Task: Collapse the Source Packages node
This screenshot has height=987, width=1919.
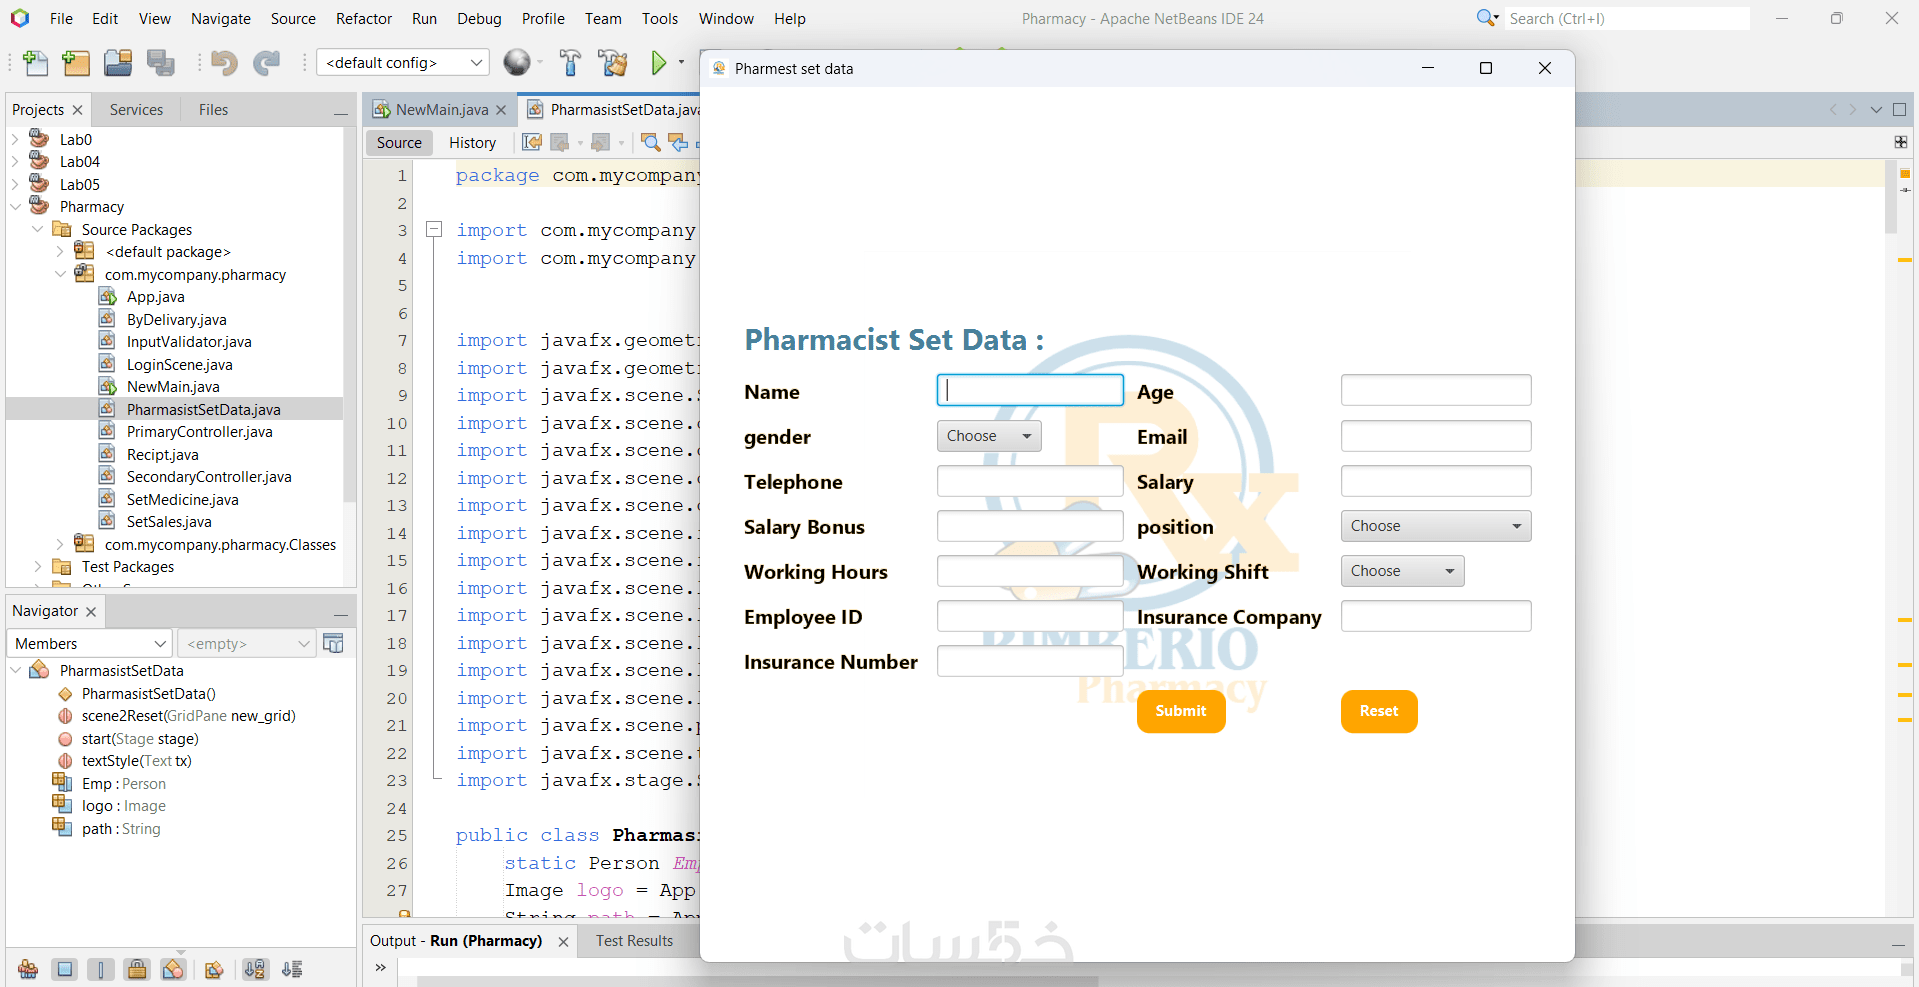Action: coord(37,230)
